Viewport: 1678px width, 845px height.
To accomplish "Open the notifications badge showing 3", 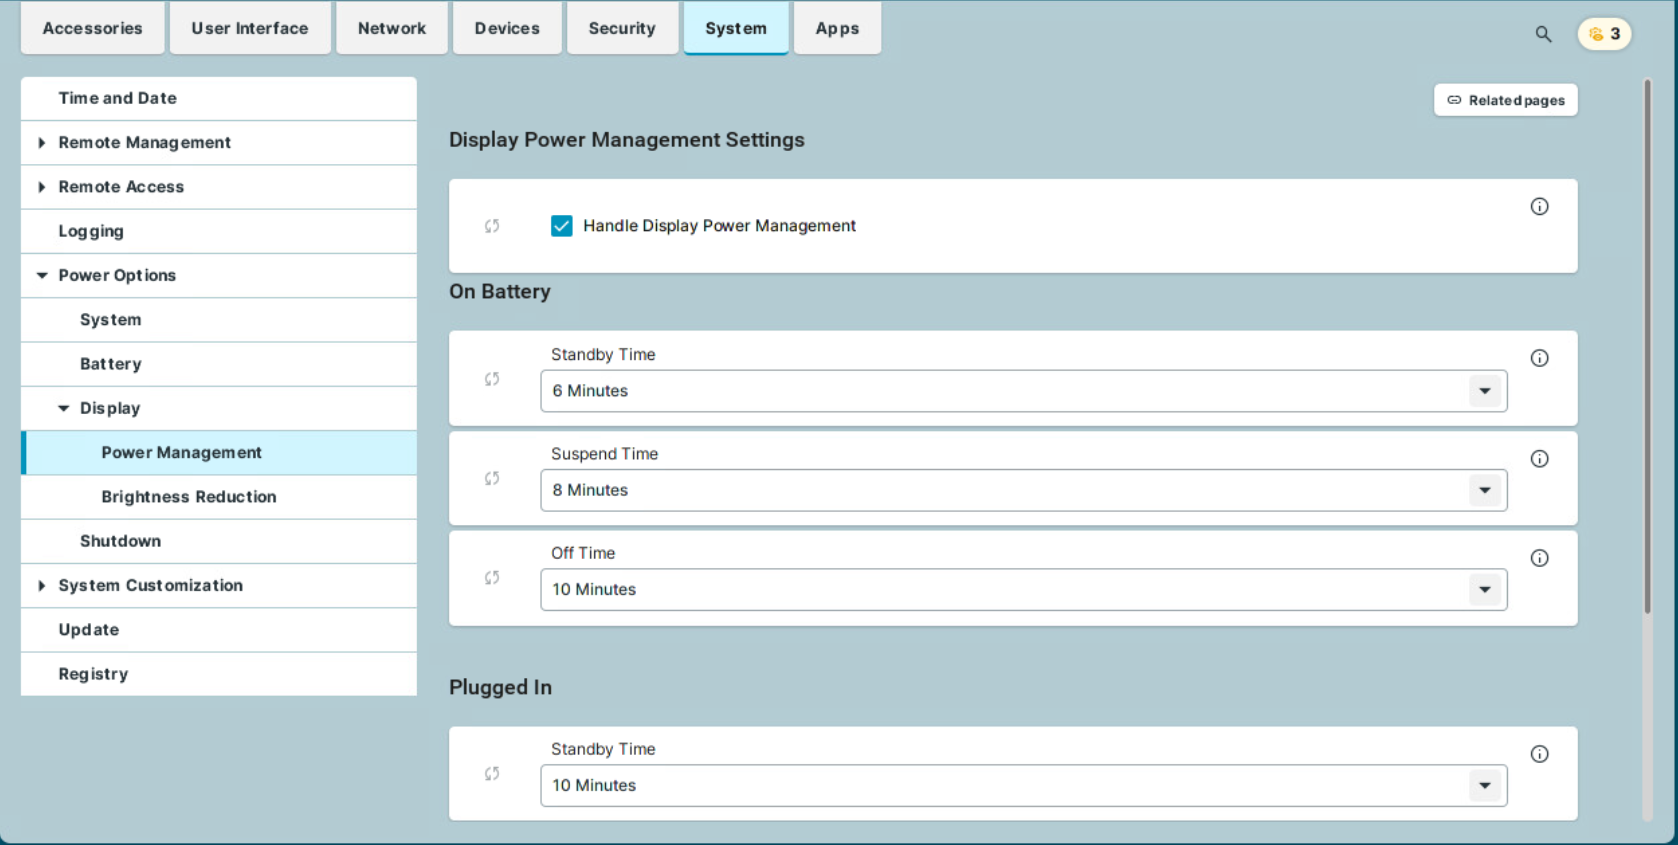I will (1604, 34).
